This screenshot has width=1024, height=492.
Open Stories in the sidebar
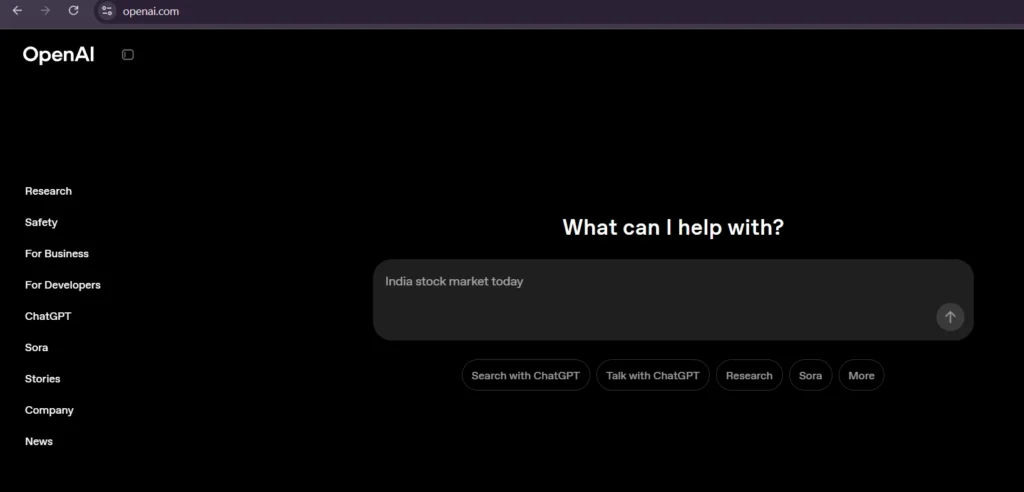coord(42,379)
